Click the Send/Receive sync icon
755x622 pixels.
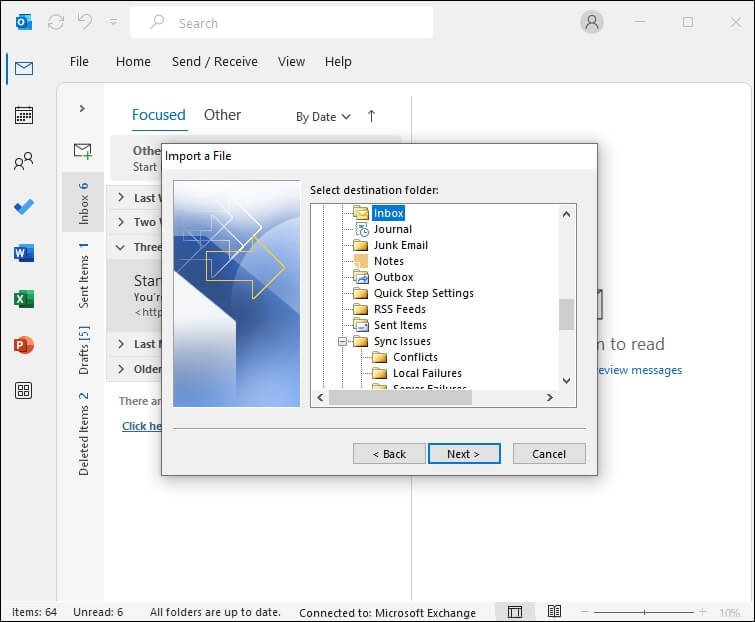56,22
